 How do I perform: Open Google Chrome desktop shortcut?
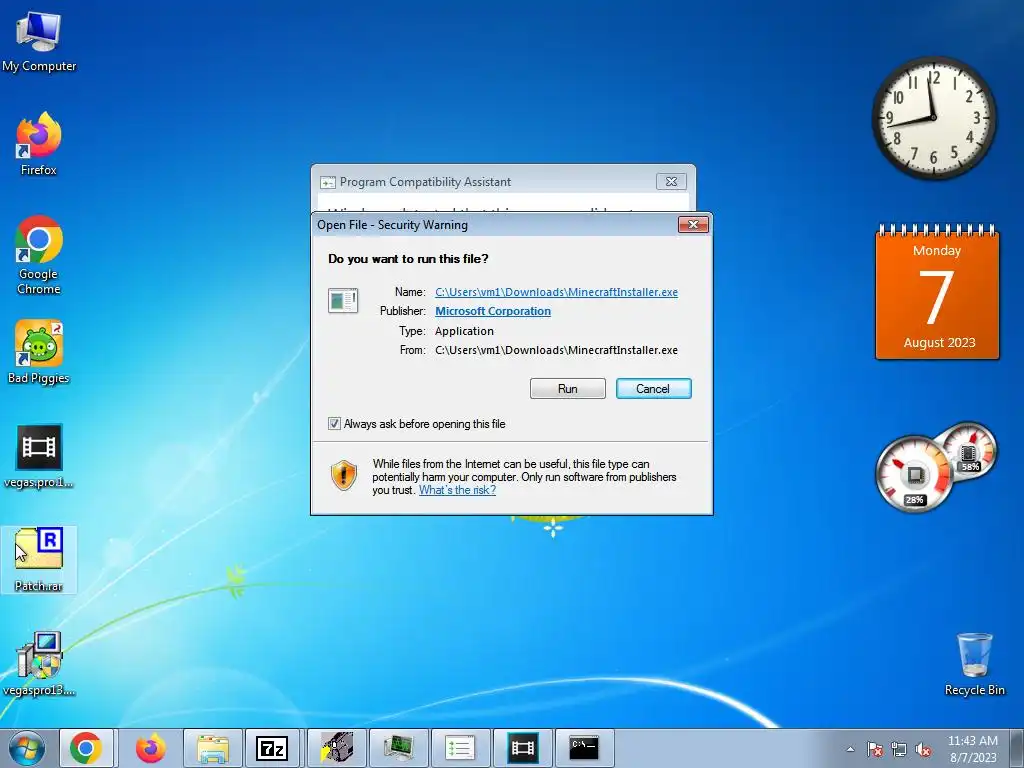(39, 255)
